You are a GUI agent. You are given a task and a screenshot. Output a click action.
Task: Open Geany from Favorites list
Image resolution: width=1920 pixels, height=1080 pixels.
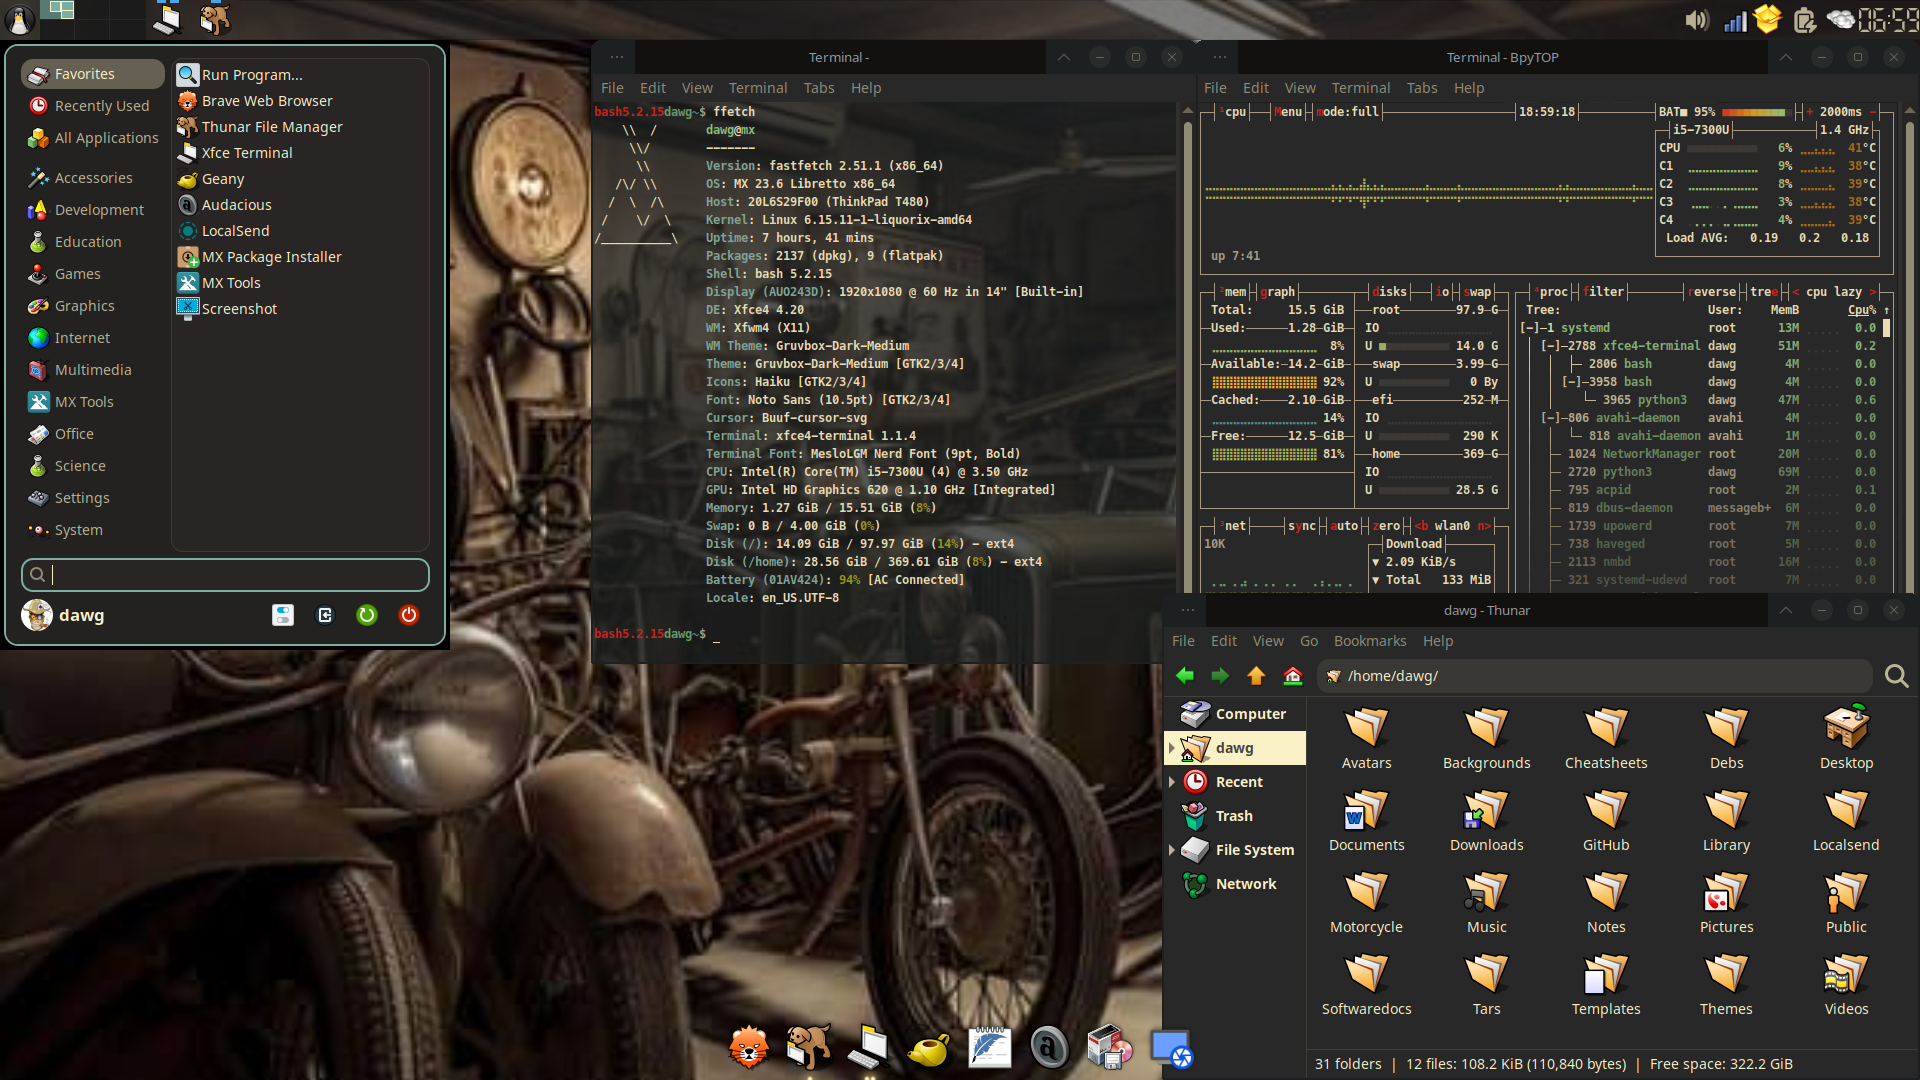pos(300,179)
